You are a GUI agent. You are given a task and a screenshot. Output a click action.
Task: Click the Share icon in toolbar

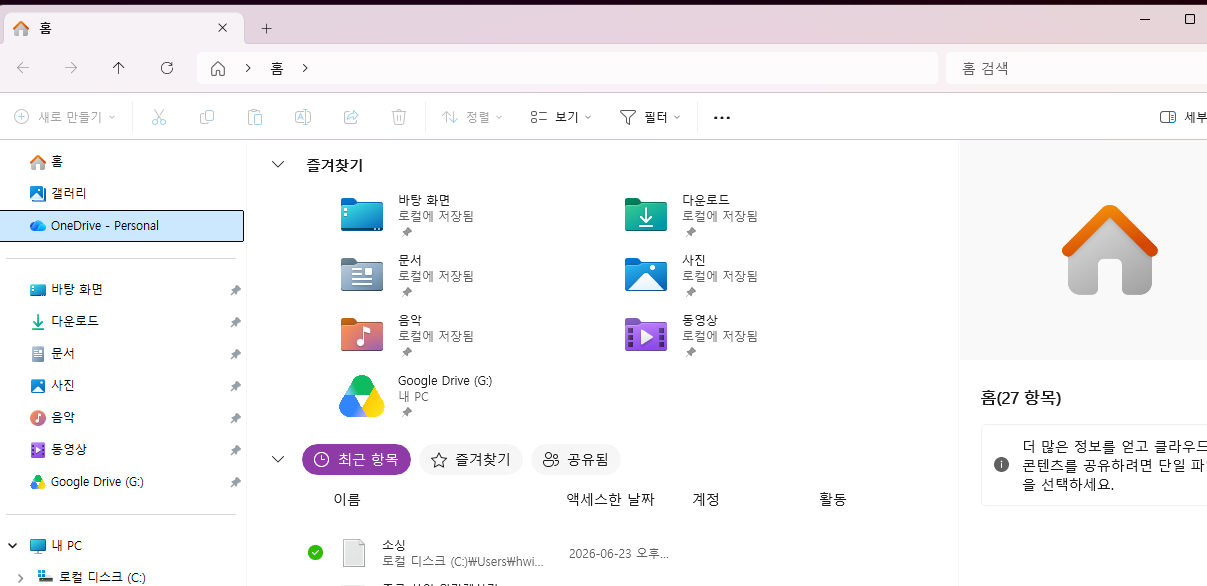[x=351, y=117]
